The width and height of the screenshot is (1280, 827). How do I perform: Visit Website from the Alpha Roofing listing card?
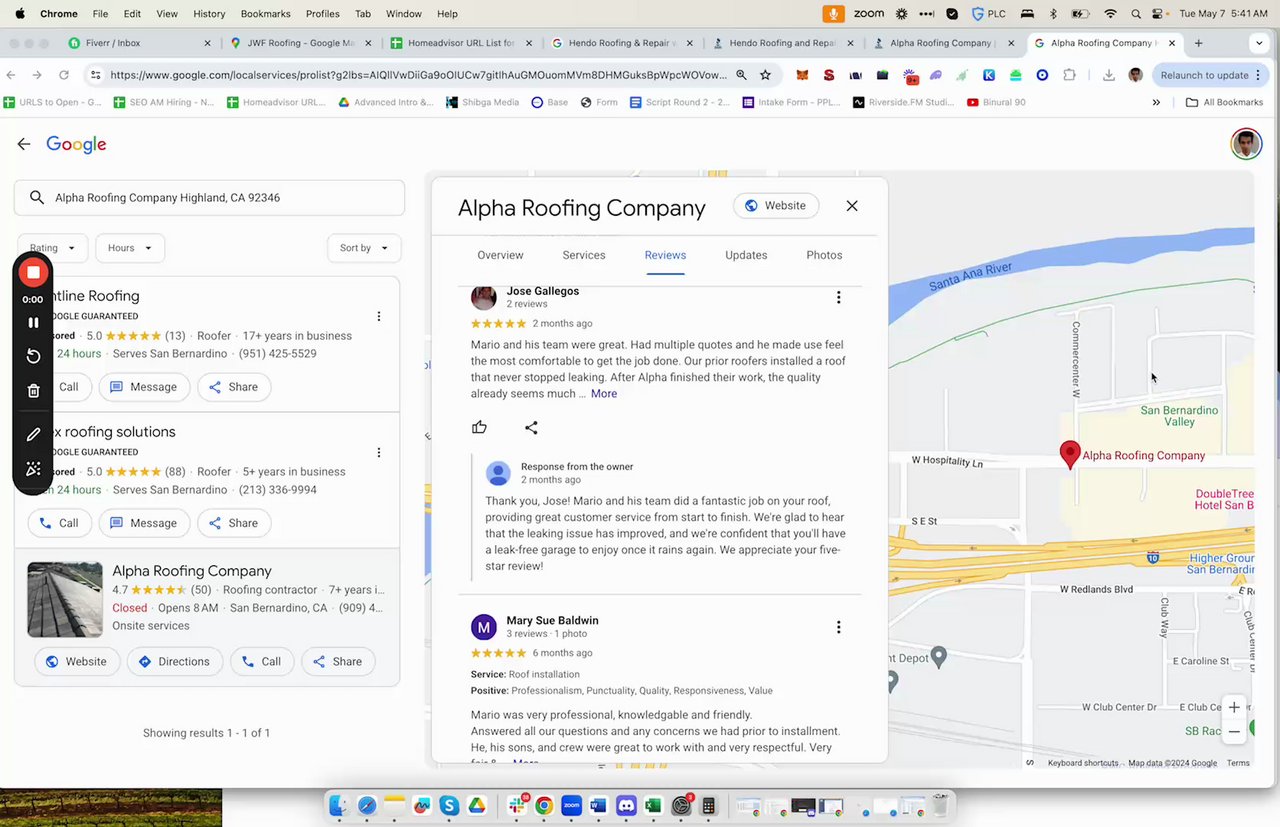point(77,661)
